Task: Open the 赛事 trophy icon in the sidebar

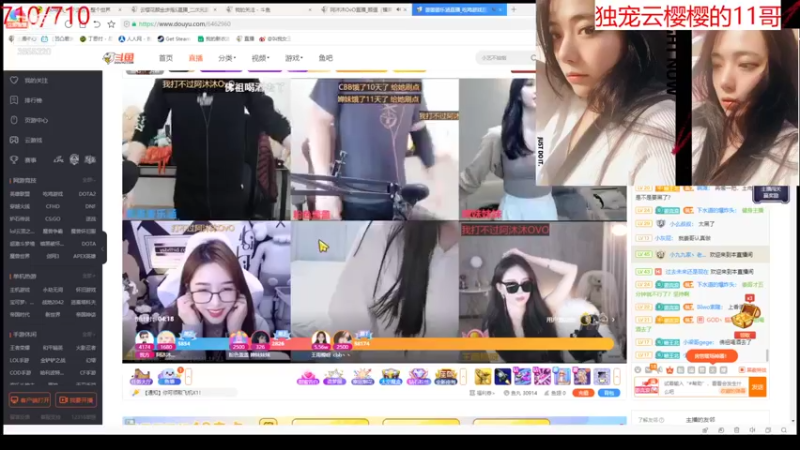Action: [x=14, y=160]
